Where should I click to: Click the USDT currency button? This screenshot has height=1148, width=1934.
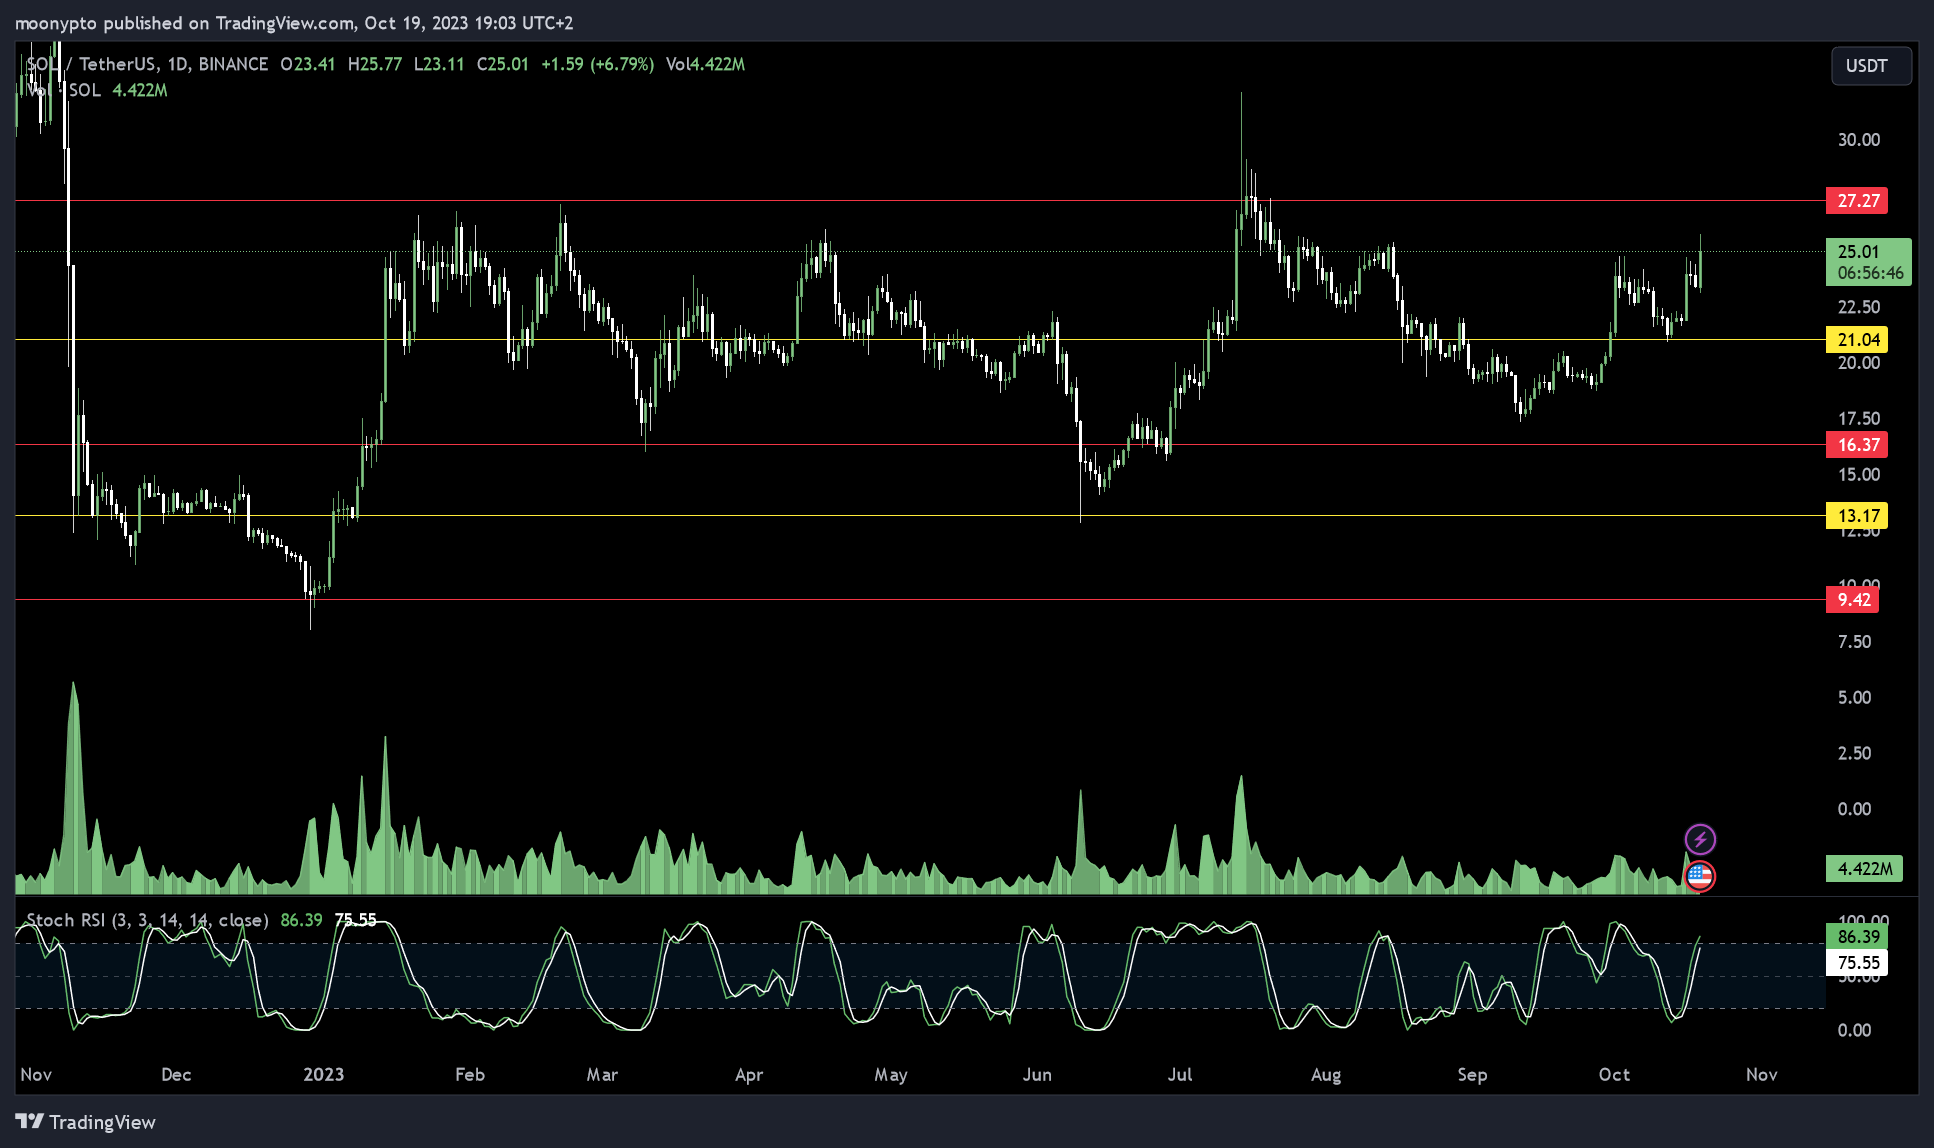tap(1871, 66)
